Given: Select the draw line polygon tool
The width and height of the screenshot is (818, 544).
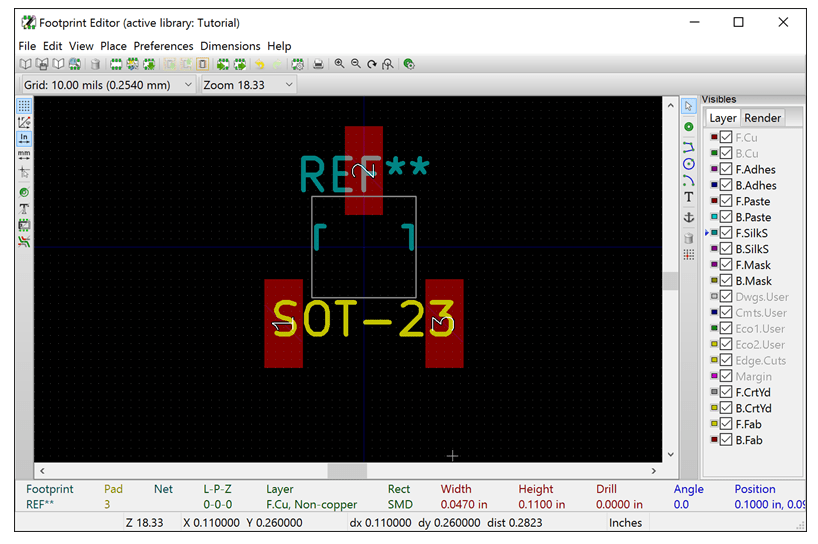Looking at the screenshot, I should click(x=689, y=148).
